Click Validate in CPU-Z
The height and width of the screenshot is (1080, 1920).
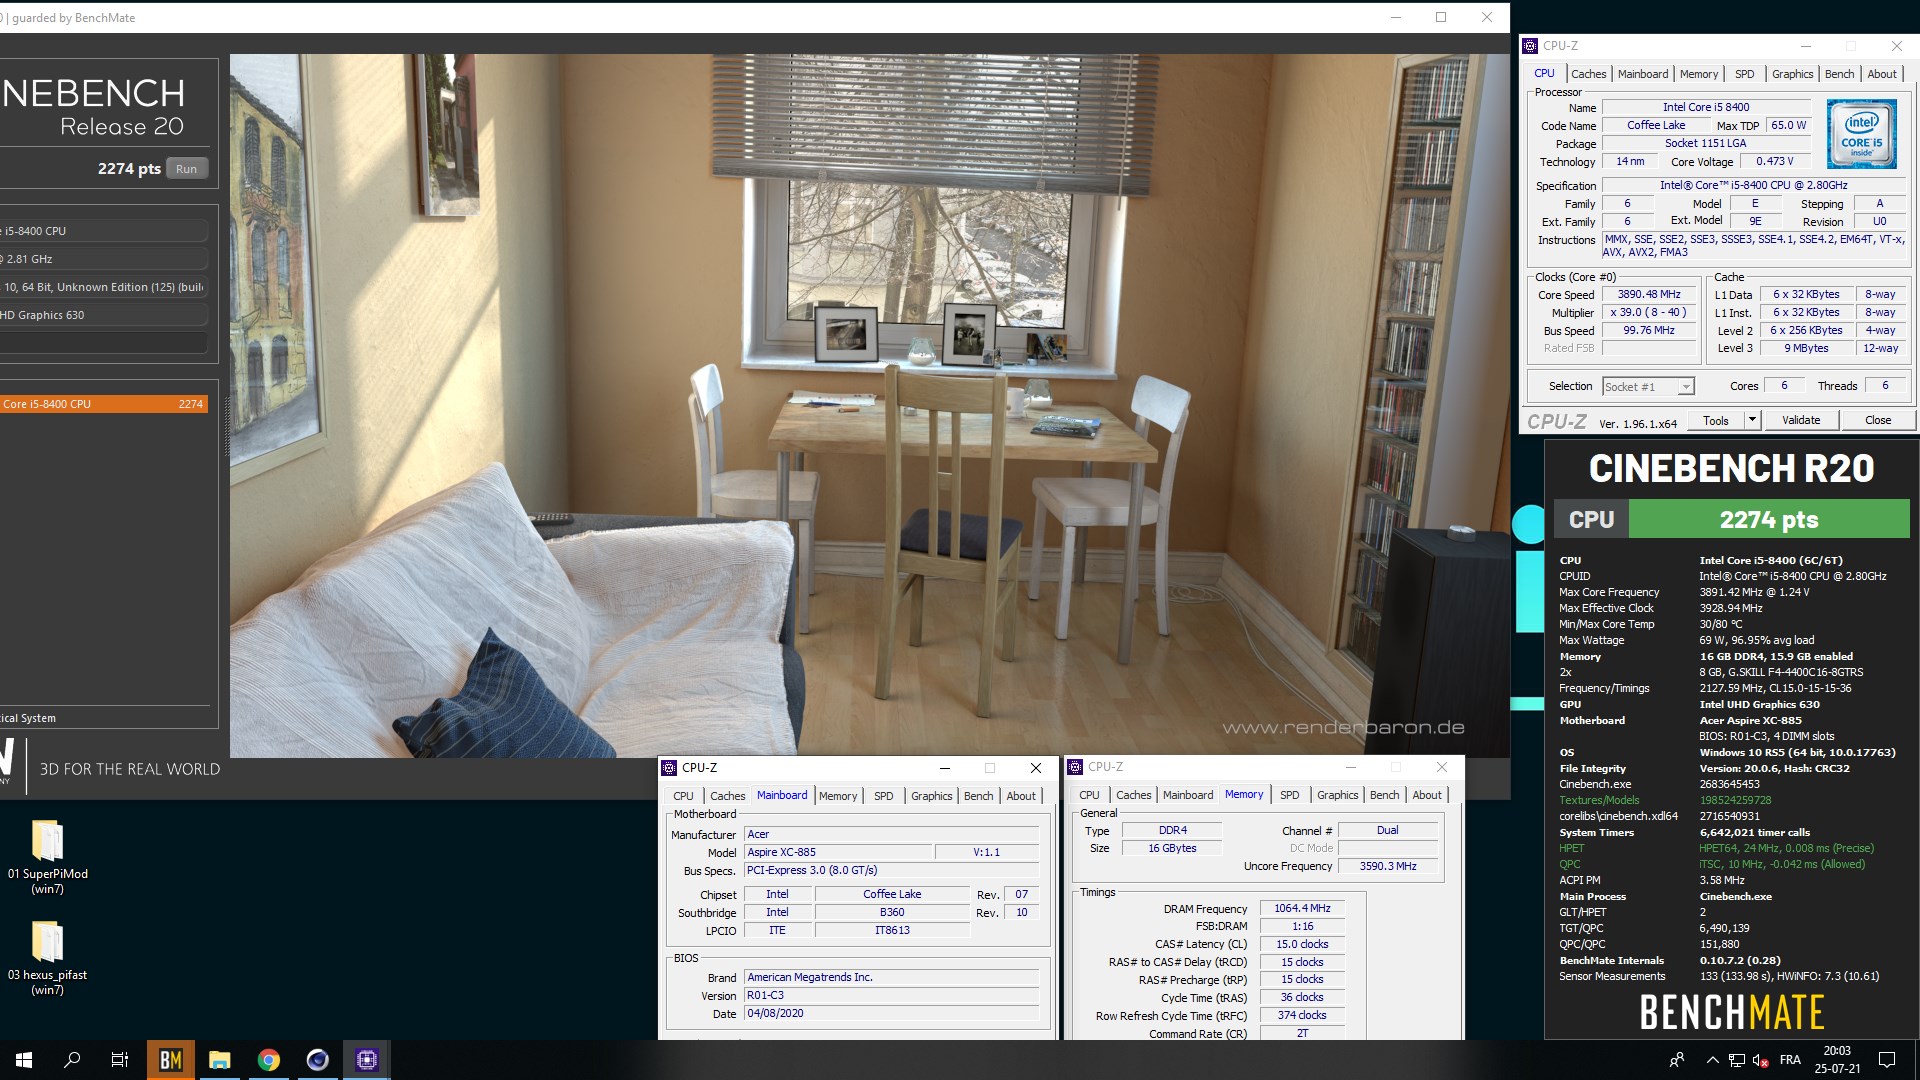(1801, 420)
